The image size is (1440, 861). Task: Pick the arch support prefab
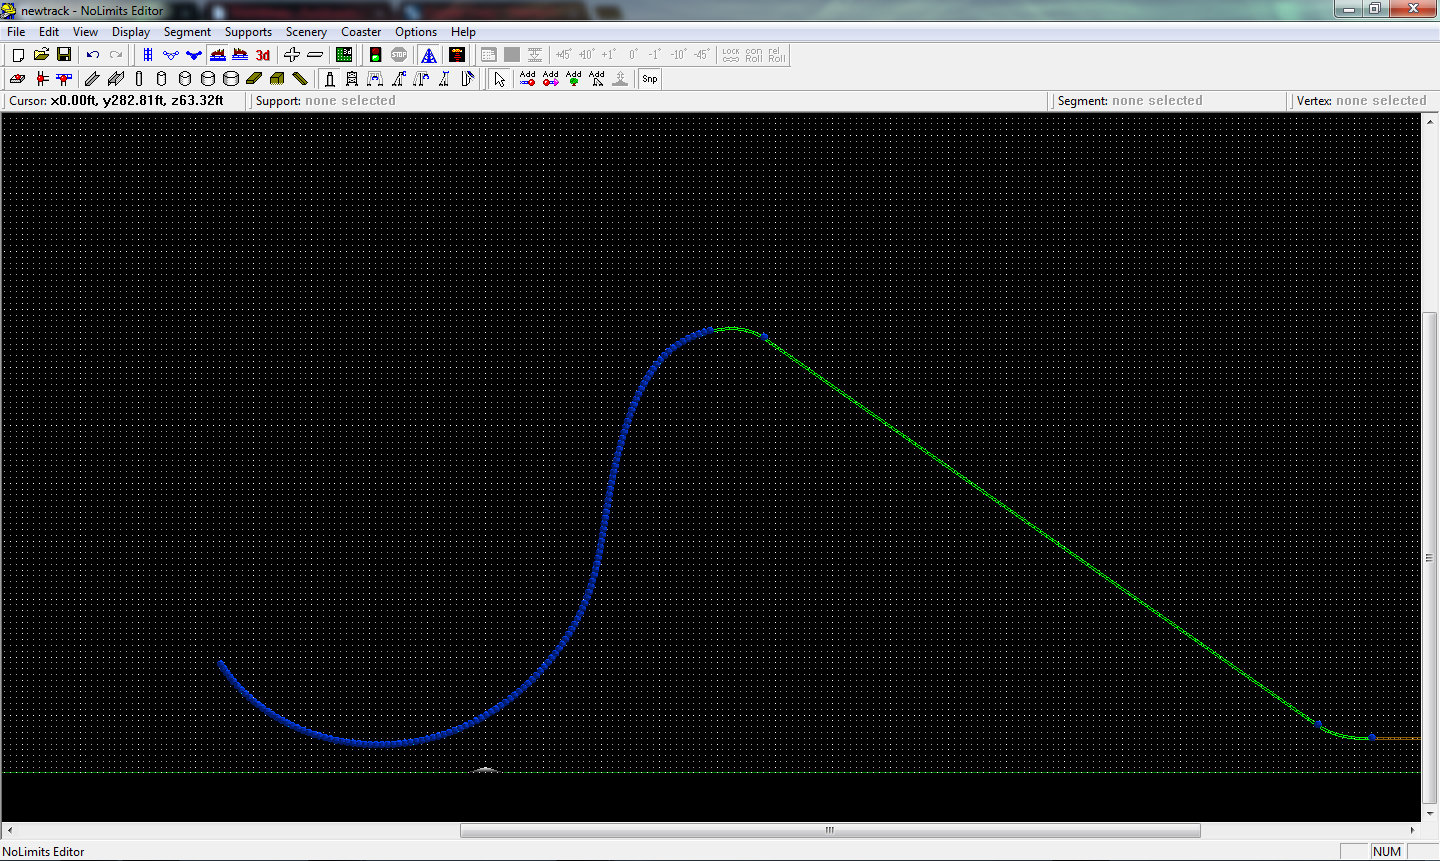(x=375, y=79)
